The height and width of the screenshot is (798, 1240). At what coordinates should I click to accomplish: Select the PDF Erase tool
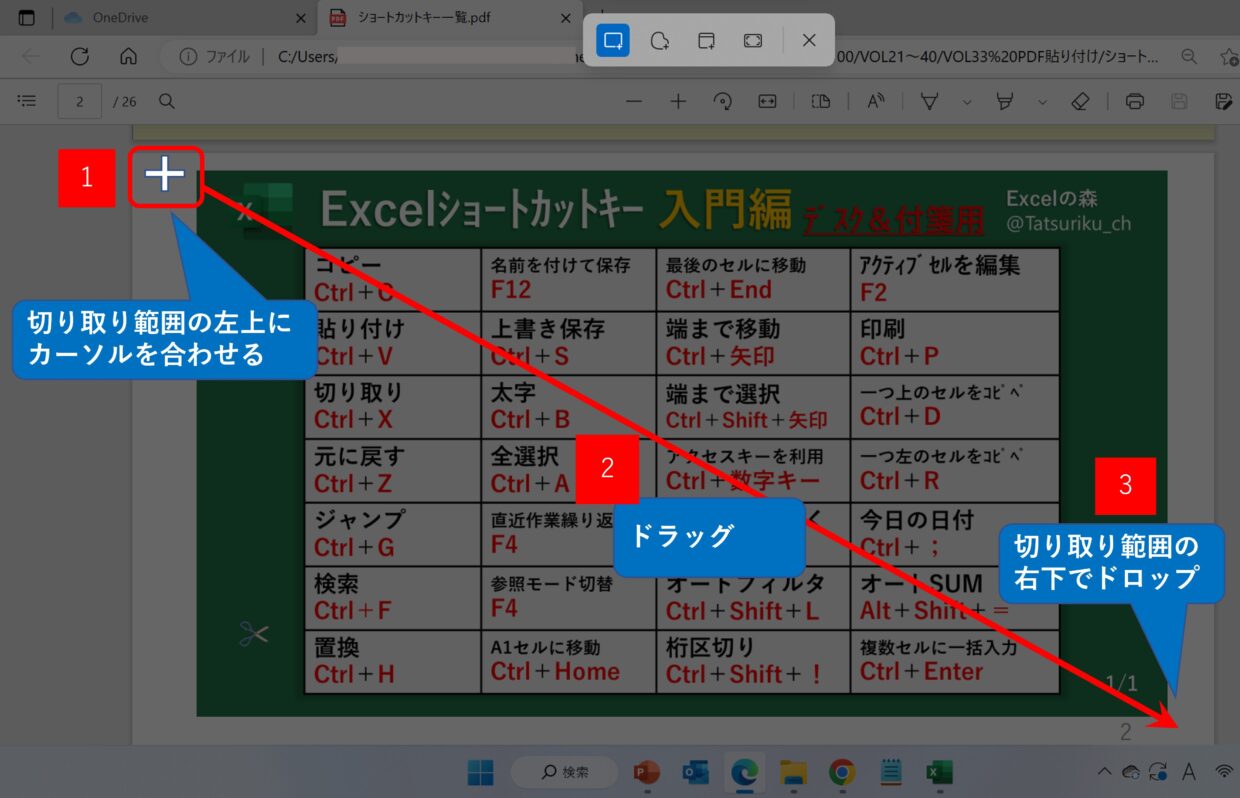[1080, 101]
